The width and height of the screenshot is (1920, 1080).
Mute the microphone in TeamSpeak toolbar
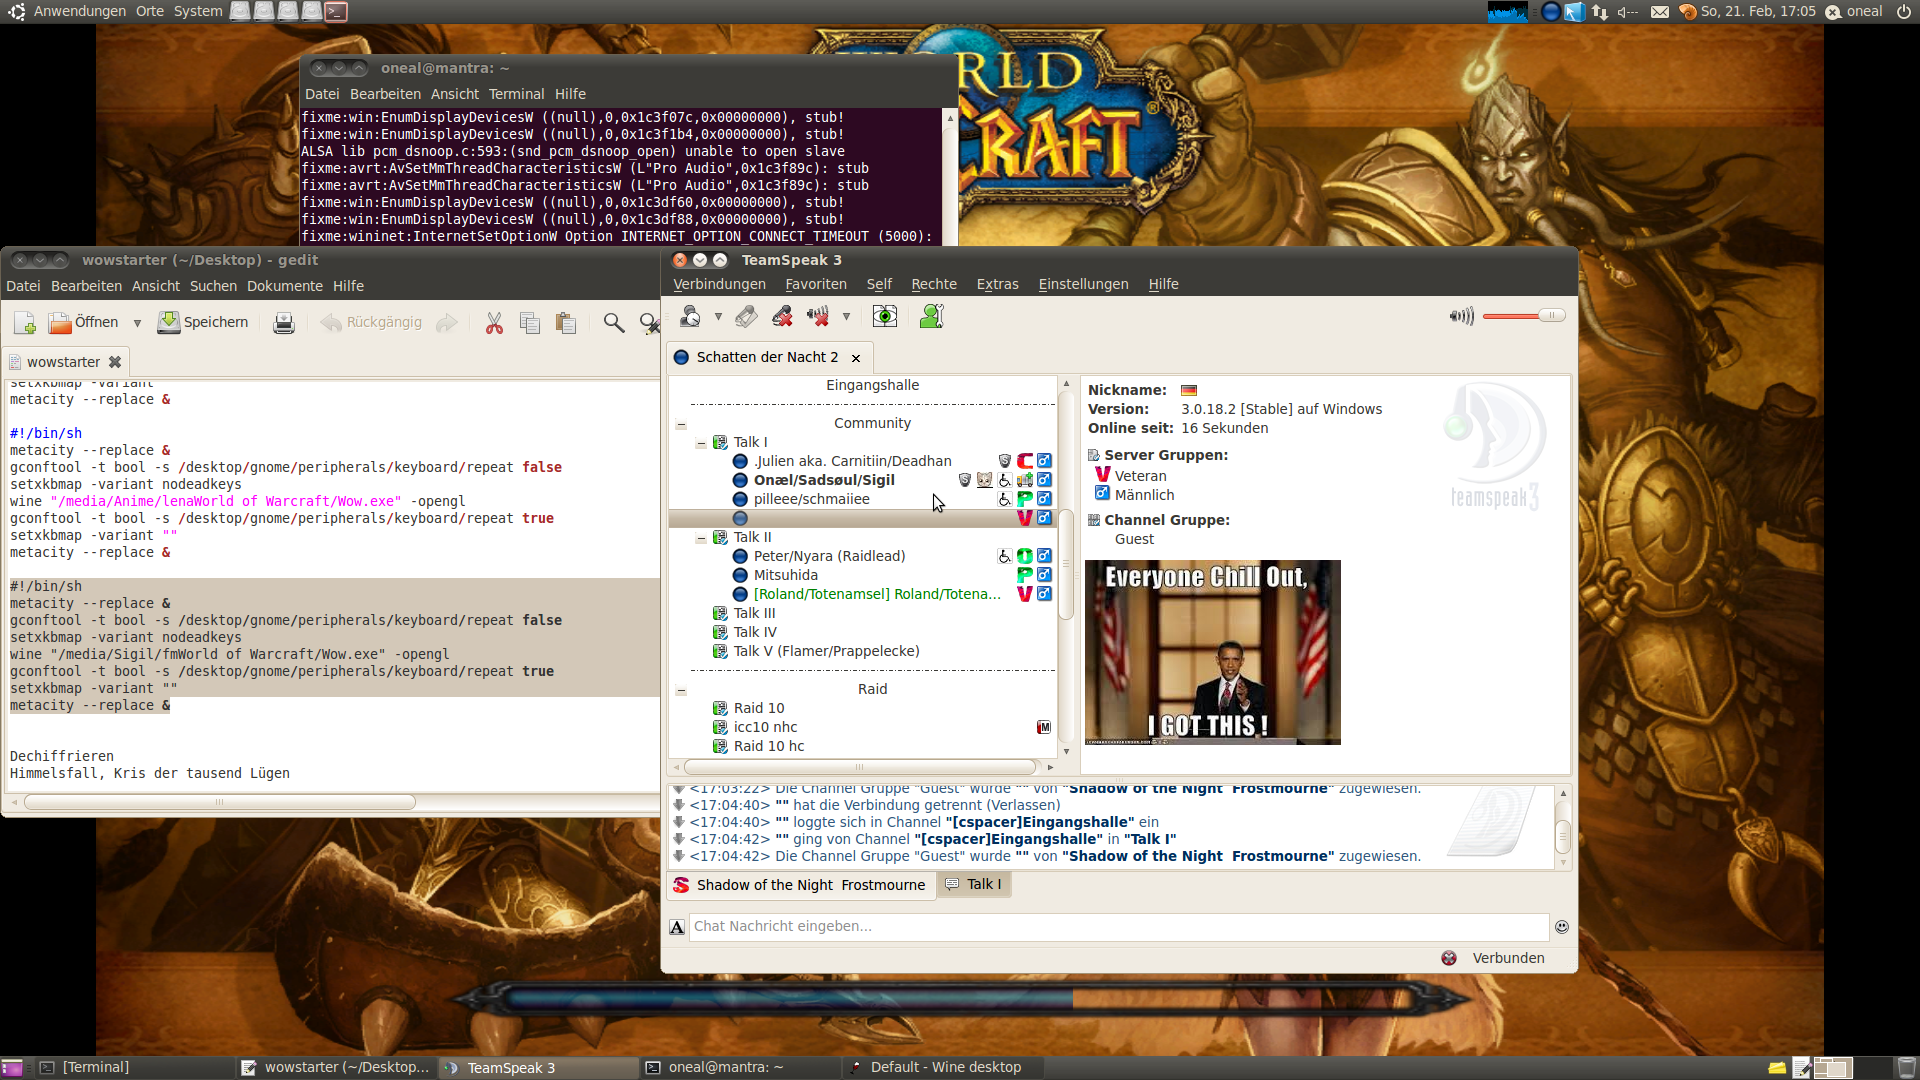782,317
